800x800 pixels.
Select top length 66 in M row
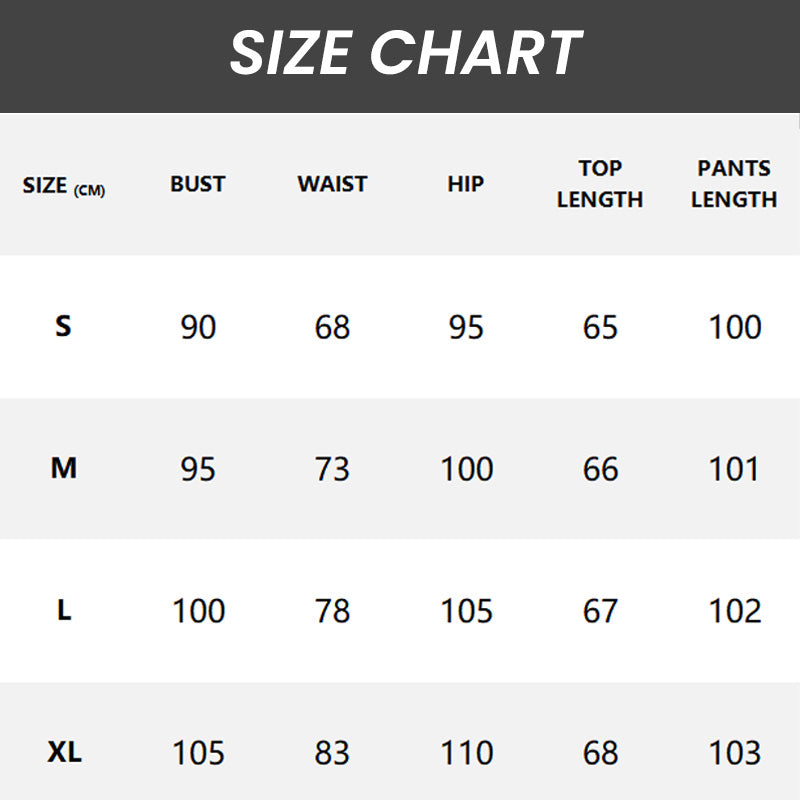pos(600,469)
